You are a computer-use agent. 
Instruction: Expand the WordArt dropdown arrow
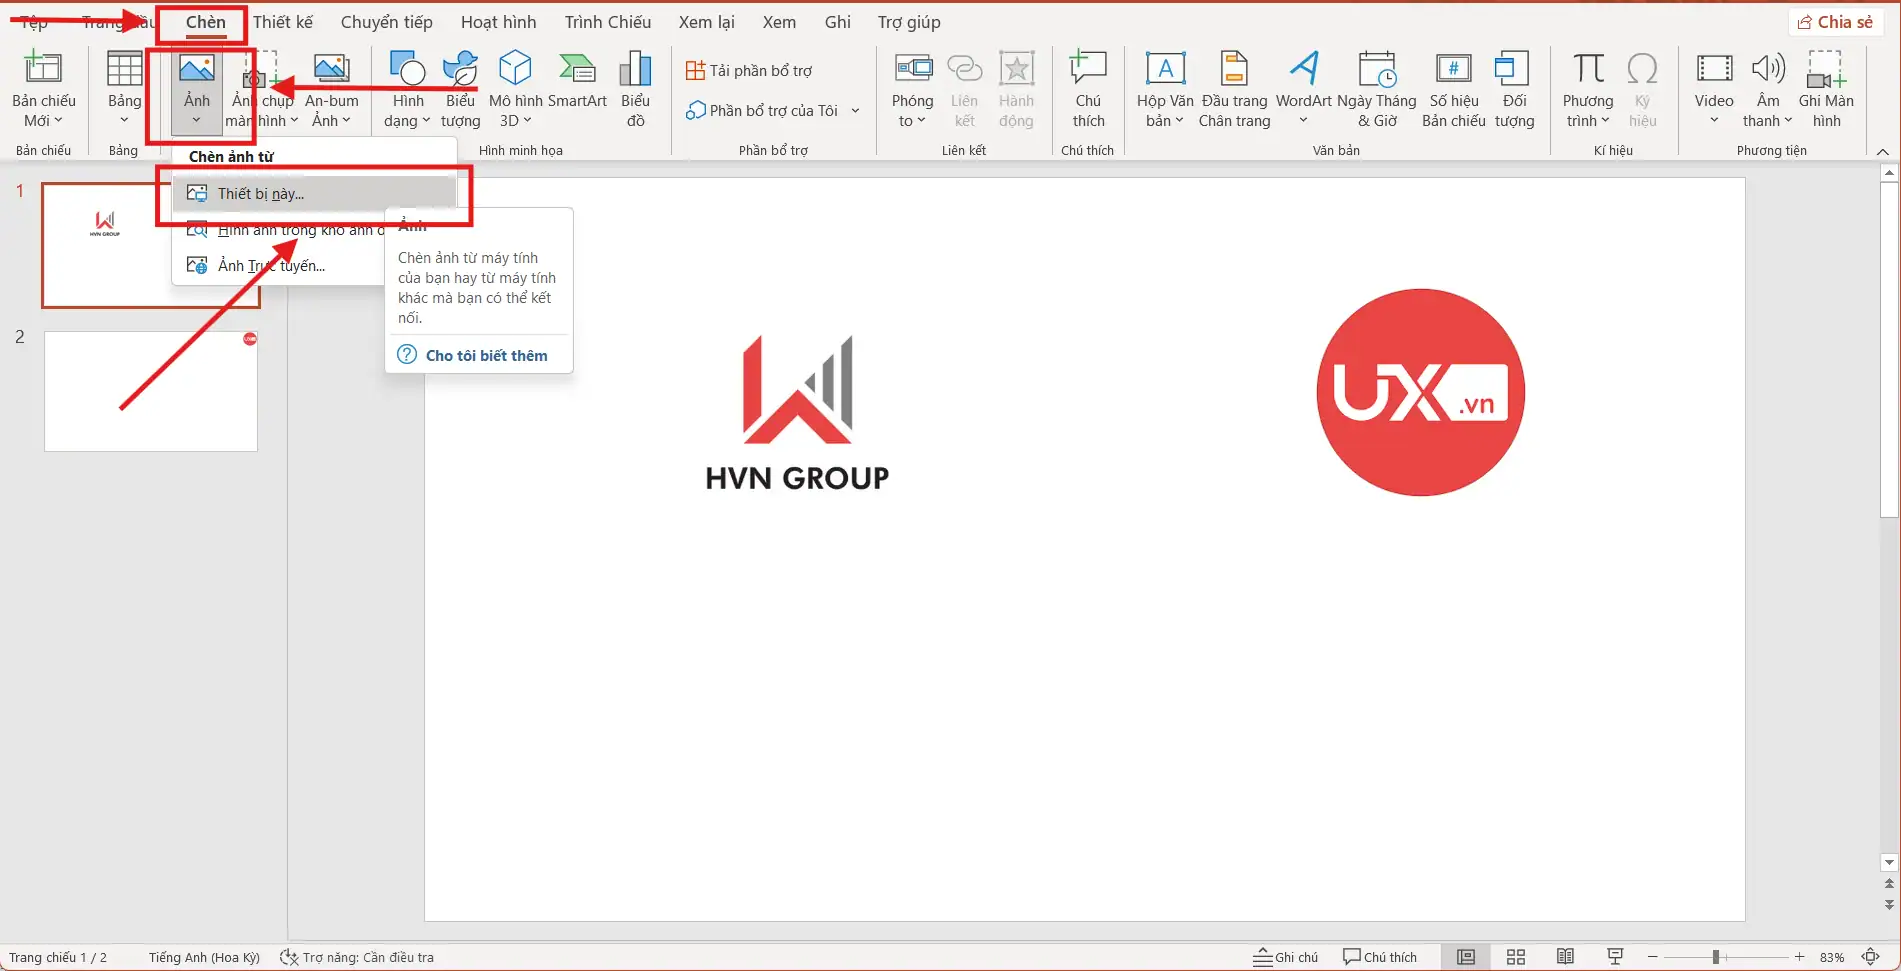(1304, 121)
